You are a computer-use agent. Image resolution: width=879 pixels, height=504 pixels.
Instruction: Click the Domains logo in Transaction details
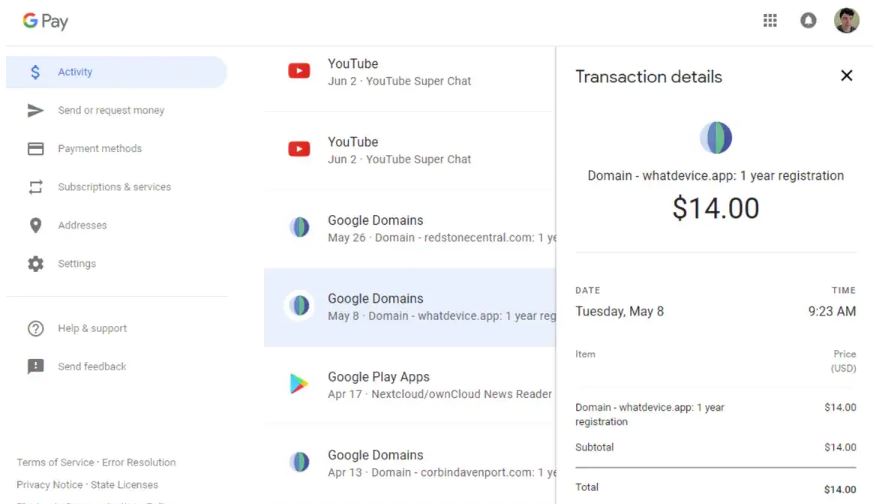click(x=716, y=138)
